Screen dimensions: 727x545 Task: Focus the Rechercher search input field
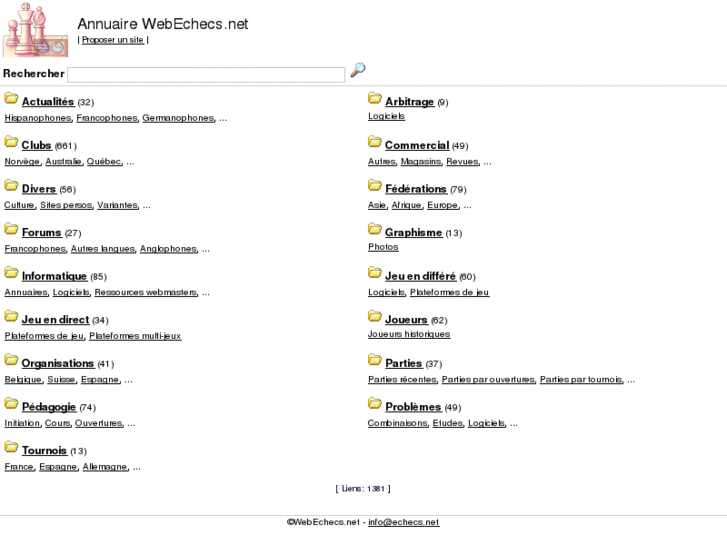[x=206, y=75]
